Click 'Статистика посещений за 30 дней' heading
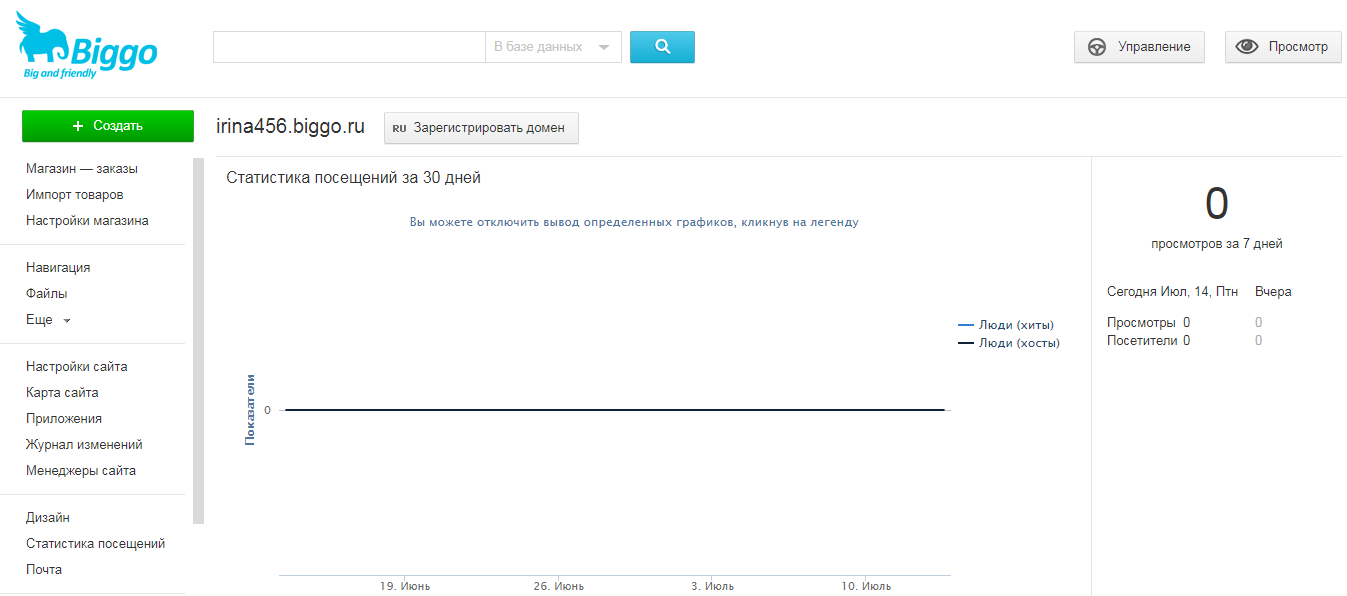Screen dimensions: 1347x596 pyautogui.click(x=354, y=178)
